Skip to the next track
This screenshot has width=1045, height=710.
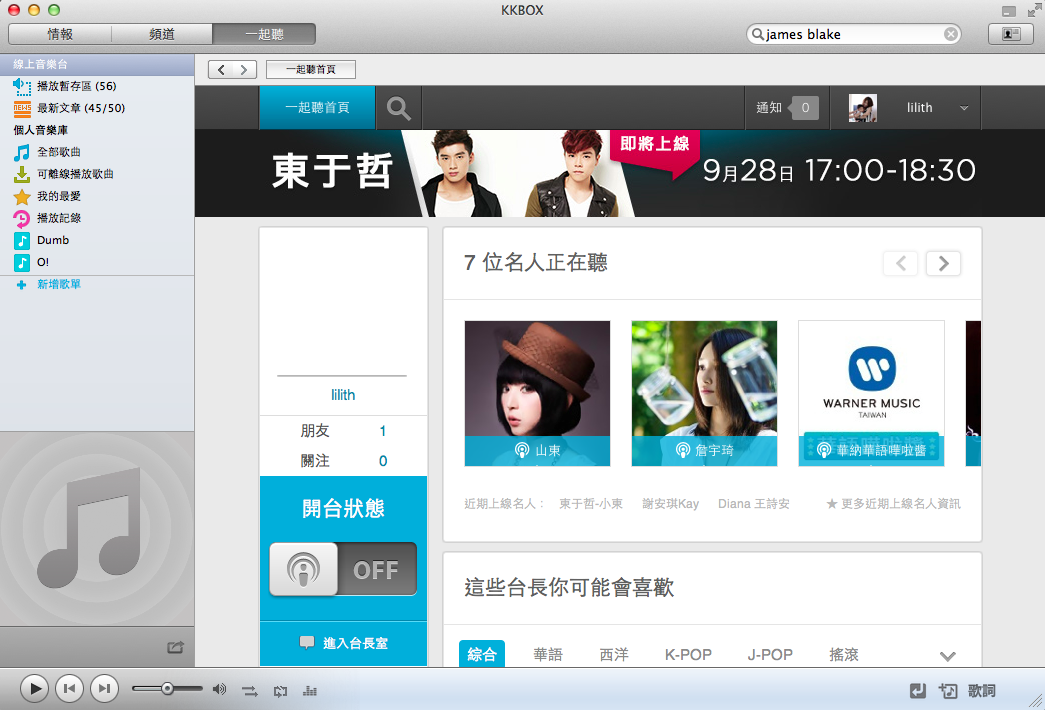click(x=105, y=689)
